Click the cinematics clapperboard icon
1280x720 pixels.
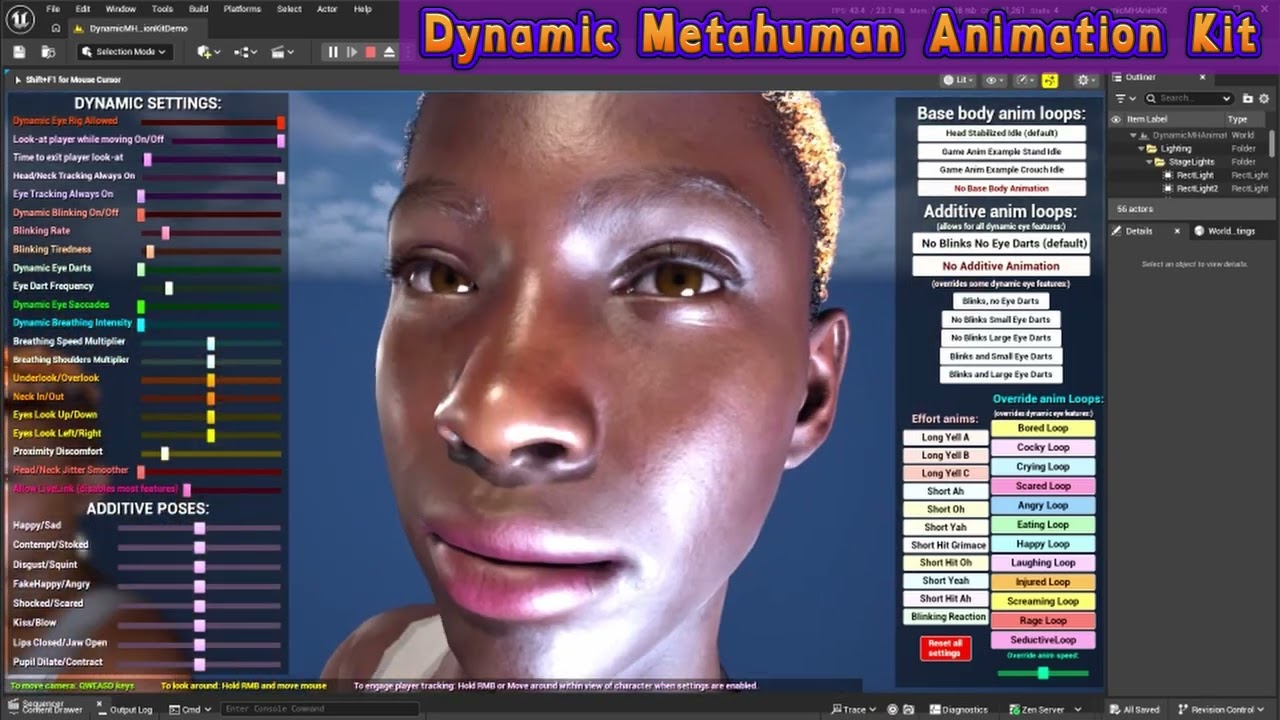[279, 52]
